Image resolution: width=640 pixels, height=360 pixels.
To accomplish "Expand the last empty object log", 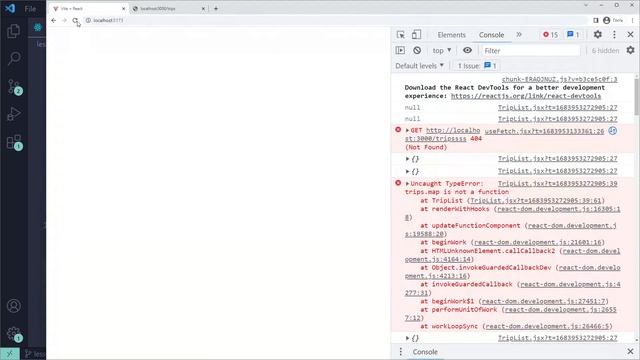I will (x=407, y=338).
